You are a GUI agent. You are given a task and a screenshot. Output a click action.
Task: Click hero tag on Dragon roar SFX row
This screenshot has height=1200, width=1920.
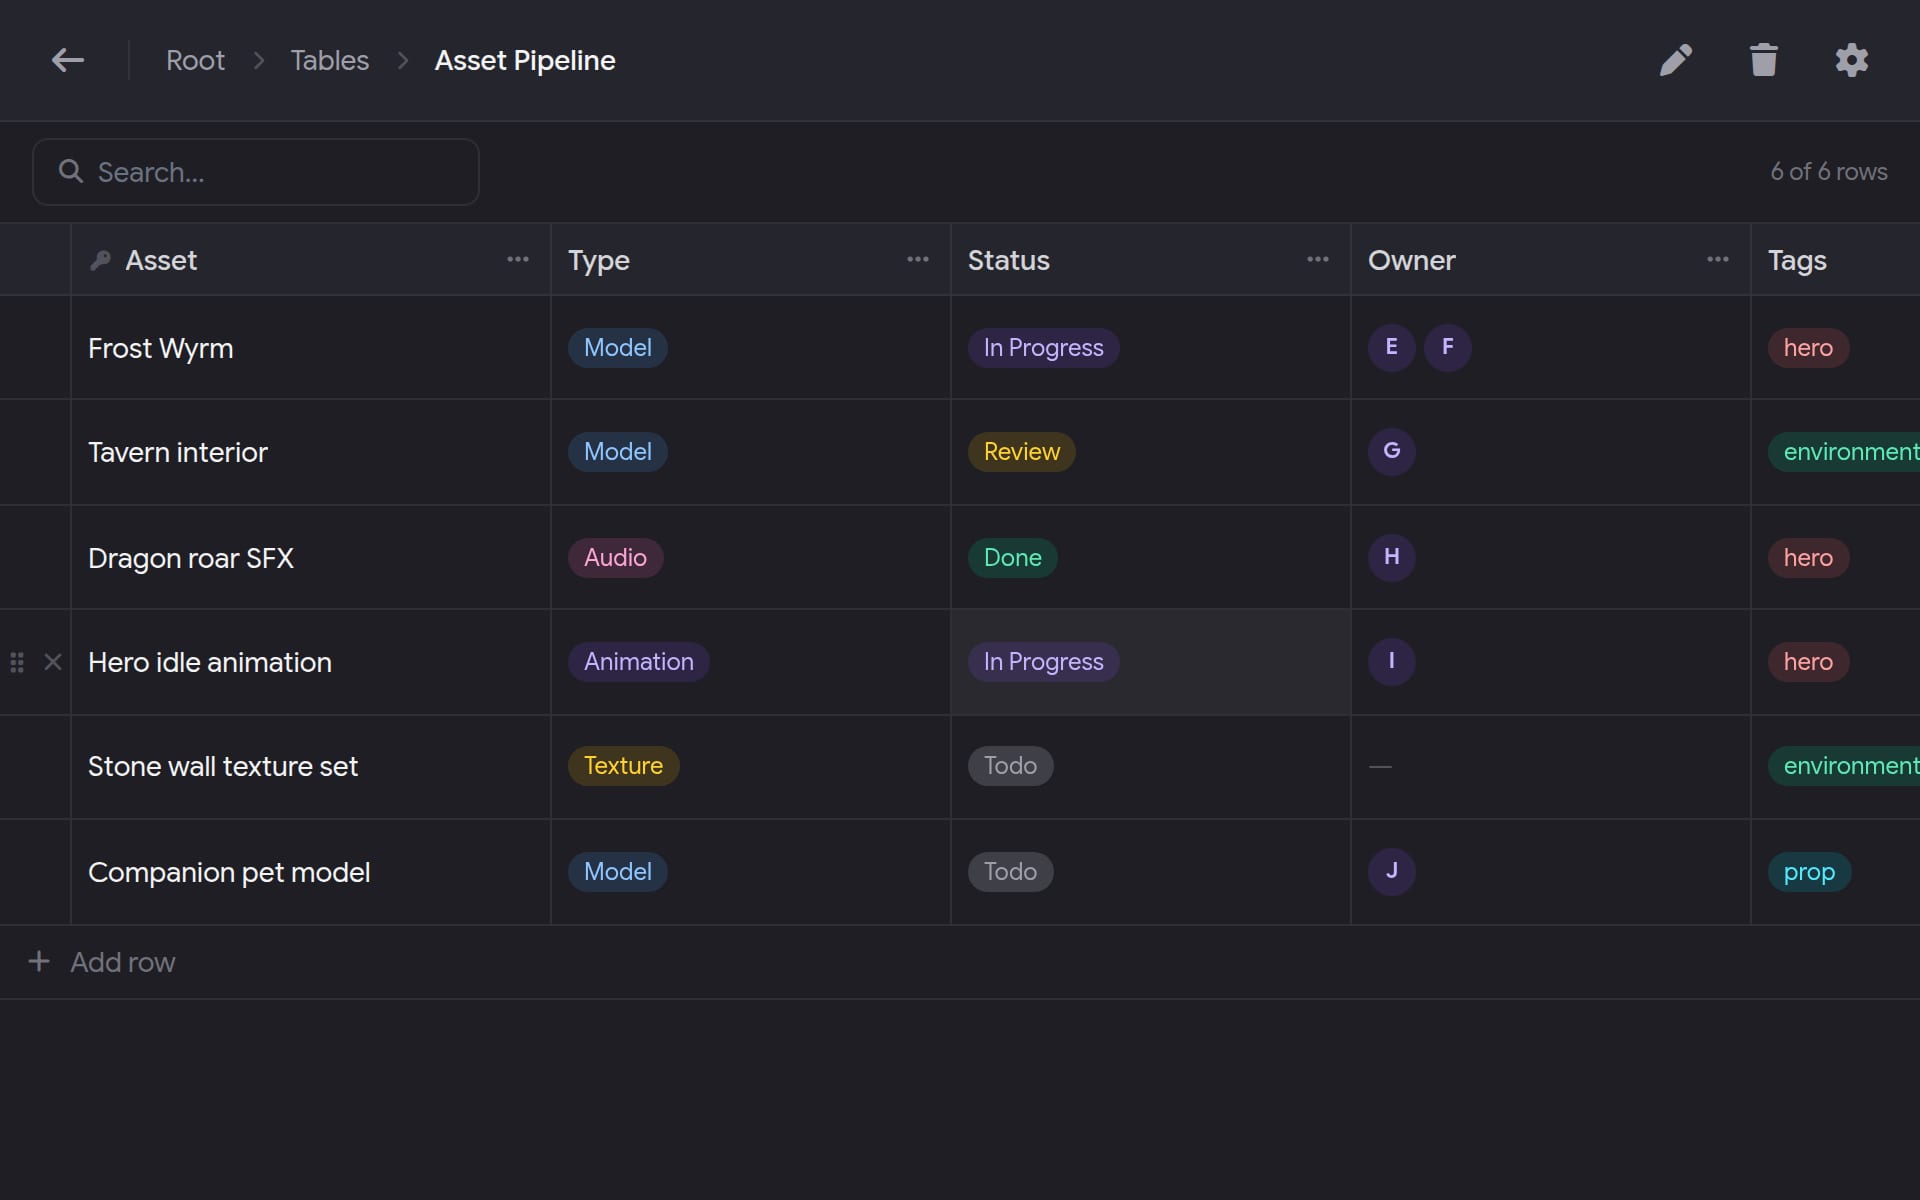[1808, 558]
